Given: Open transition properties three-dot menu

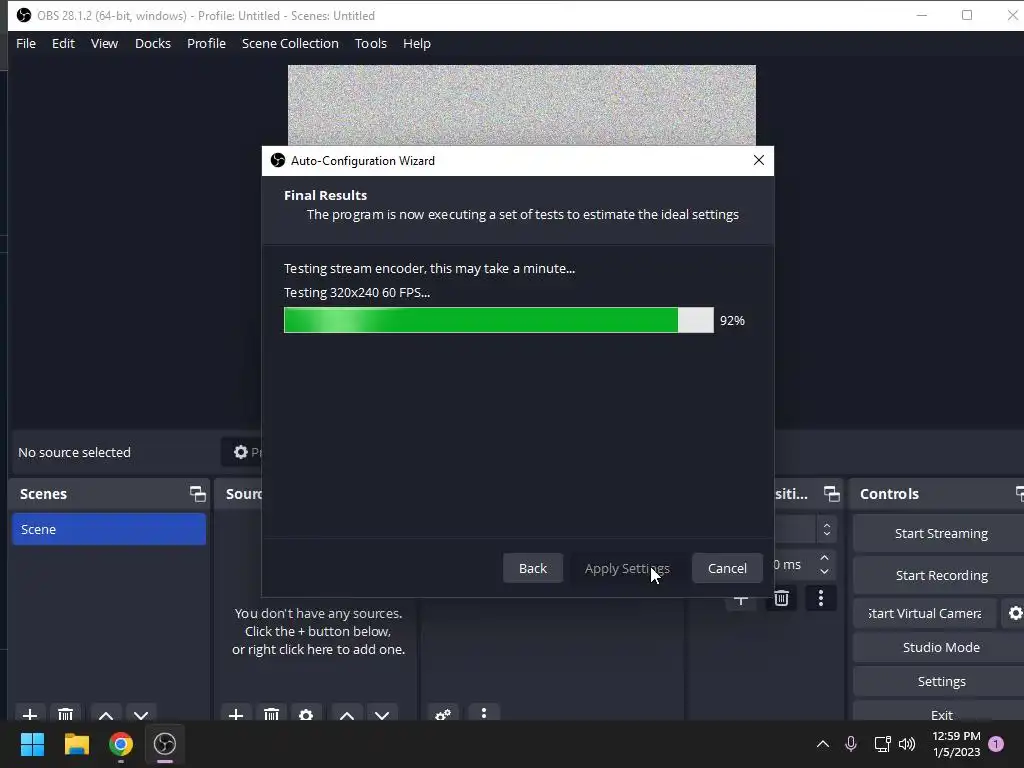Looking at the screenshot, I should (x=821, y=598).
